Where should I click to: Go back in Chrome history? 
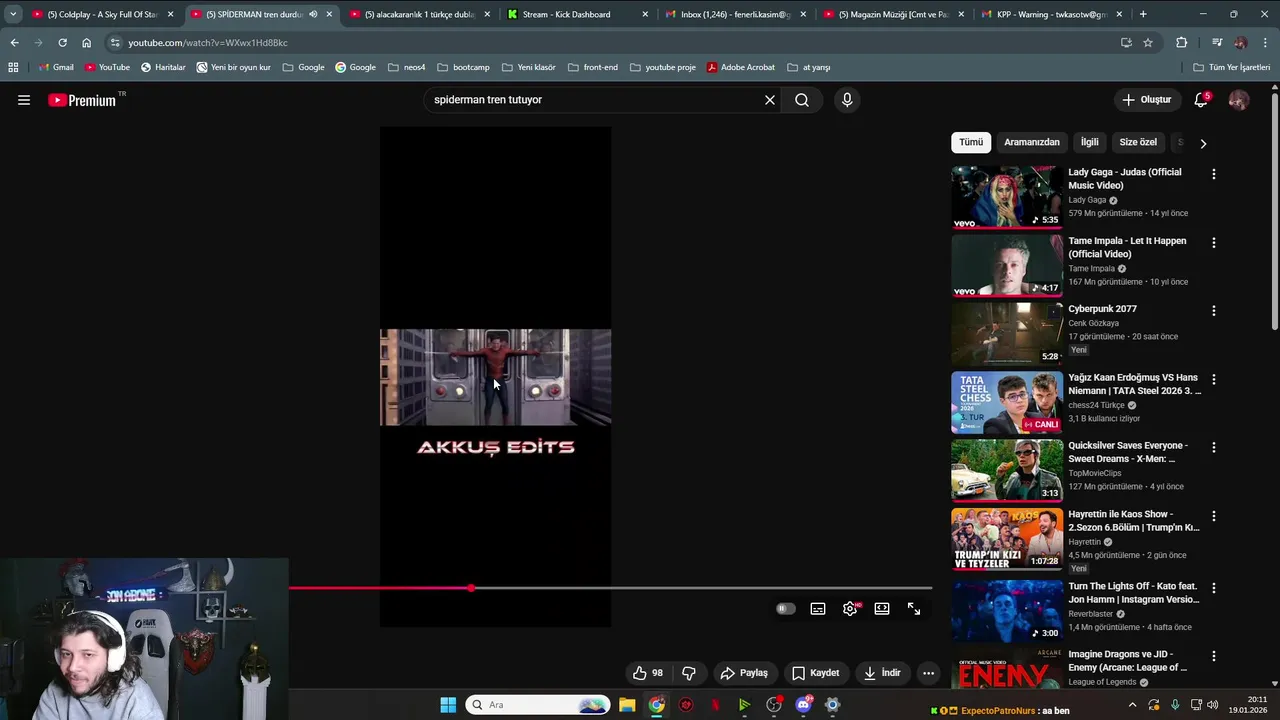(x=14, y=43)
